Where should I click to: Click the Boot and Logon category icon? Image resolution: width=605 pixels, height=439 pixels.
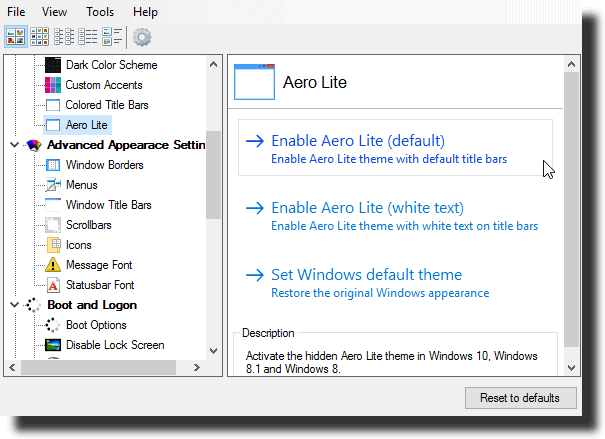(x=33, y=305)
